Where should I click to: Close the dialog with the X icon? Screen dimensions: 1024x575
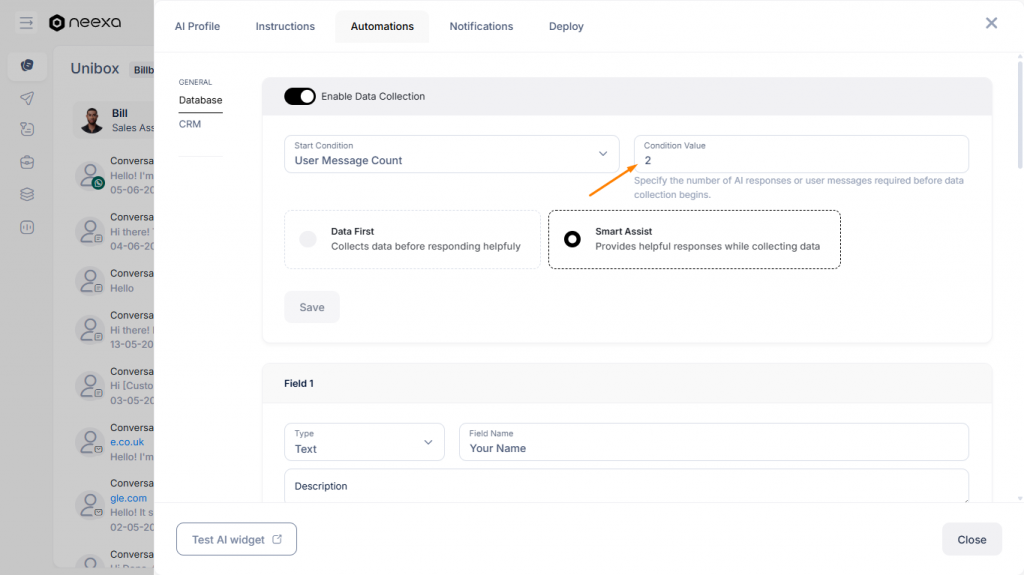(991, 23)
